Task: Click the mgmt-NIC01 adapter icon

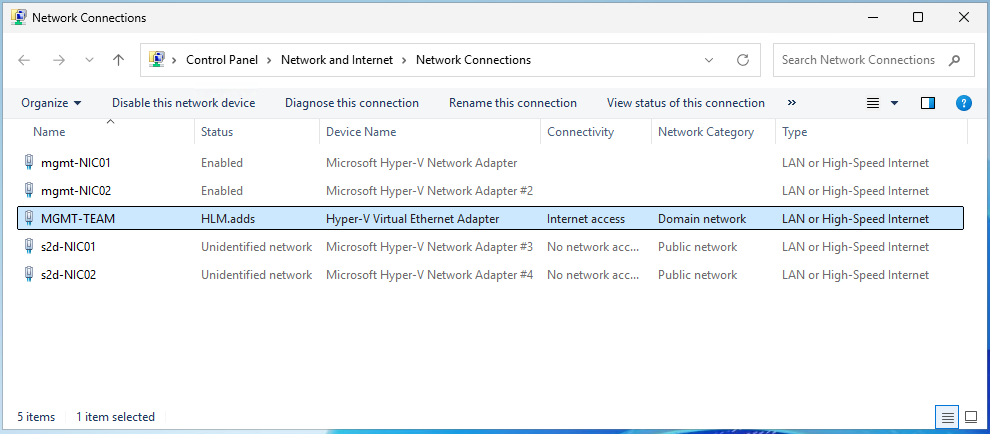Action: coord(28,162)
